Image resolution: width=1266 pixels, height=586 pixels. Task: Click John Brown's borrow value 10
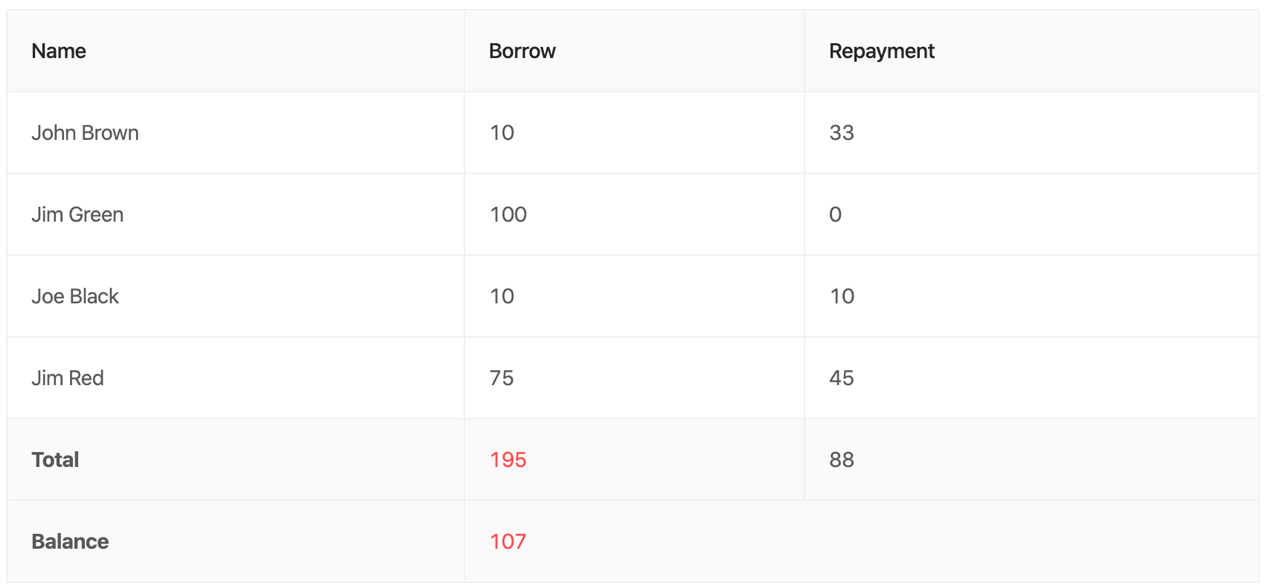502,133
